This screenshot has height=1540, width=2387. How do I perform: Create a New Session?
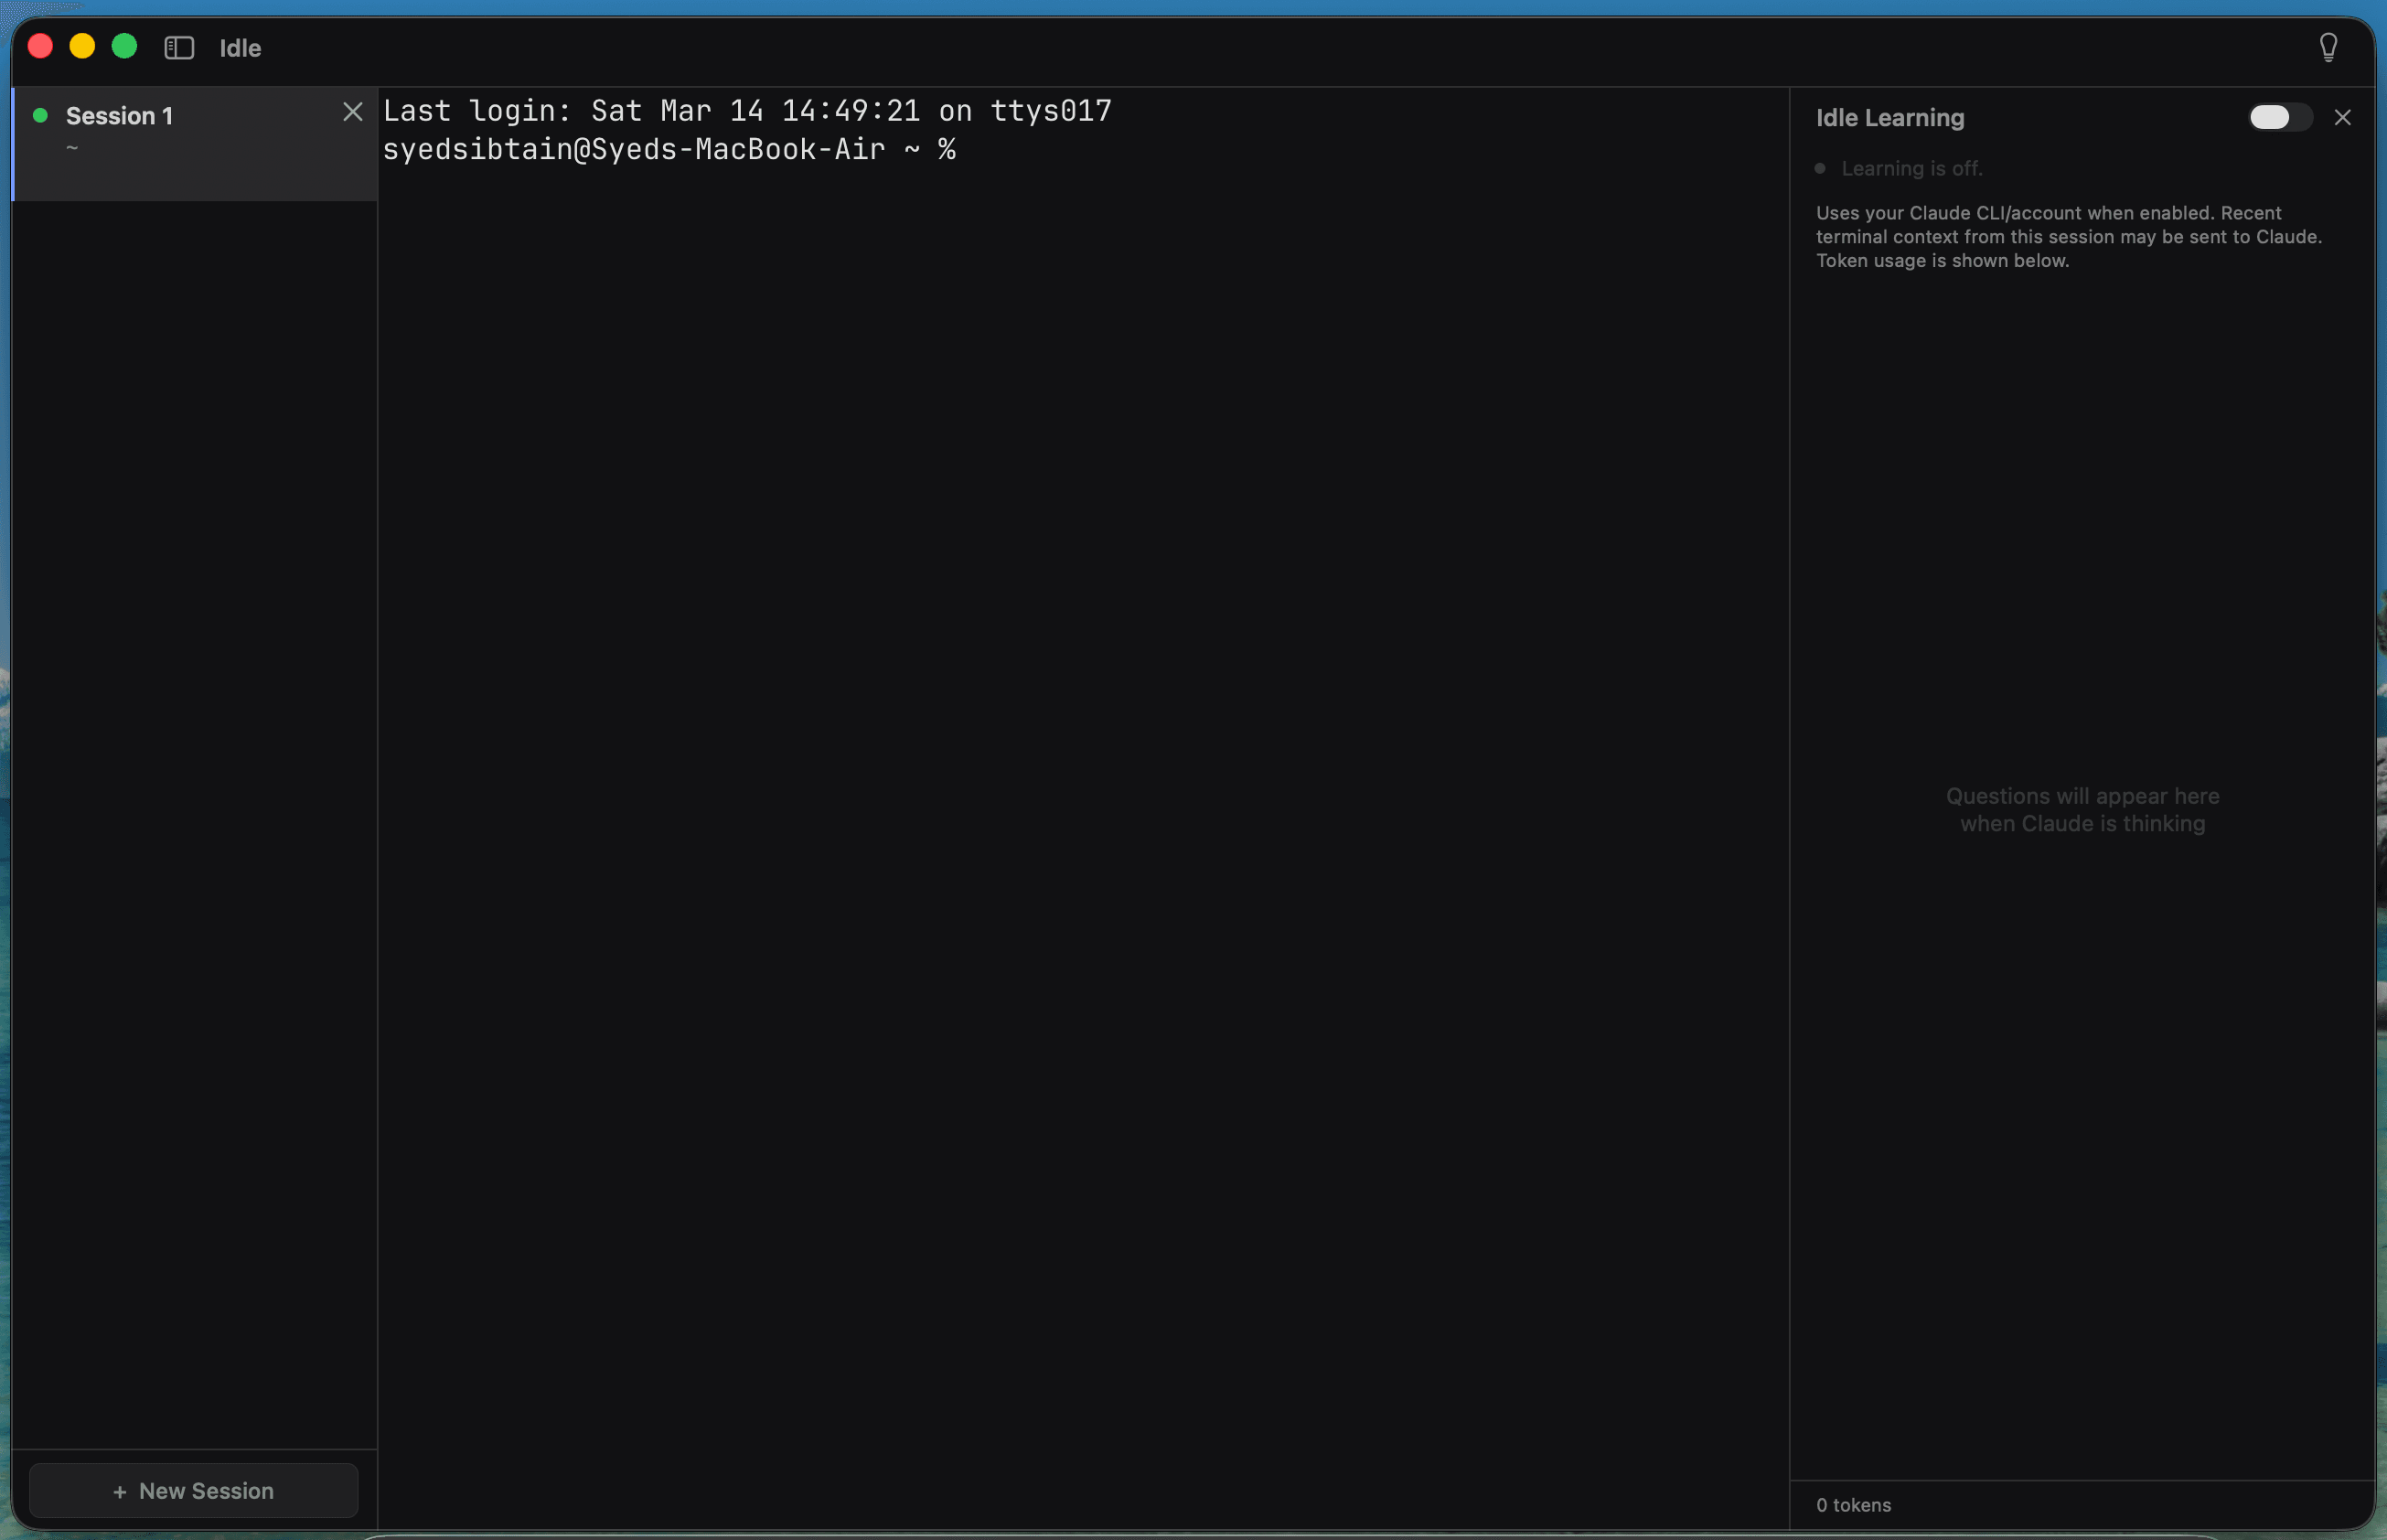pyautogui.click(x=194, y=1490)
